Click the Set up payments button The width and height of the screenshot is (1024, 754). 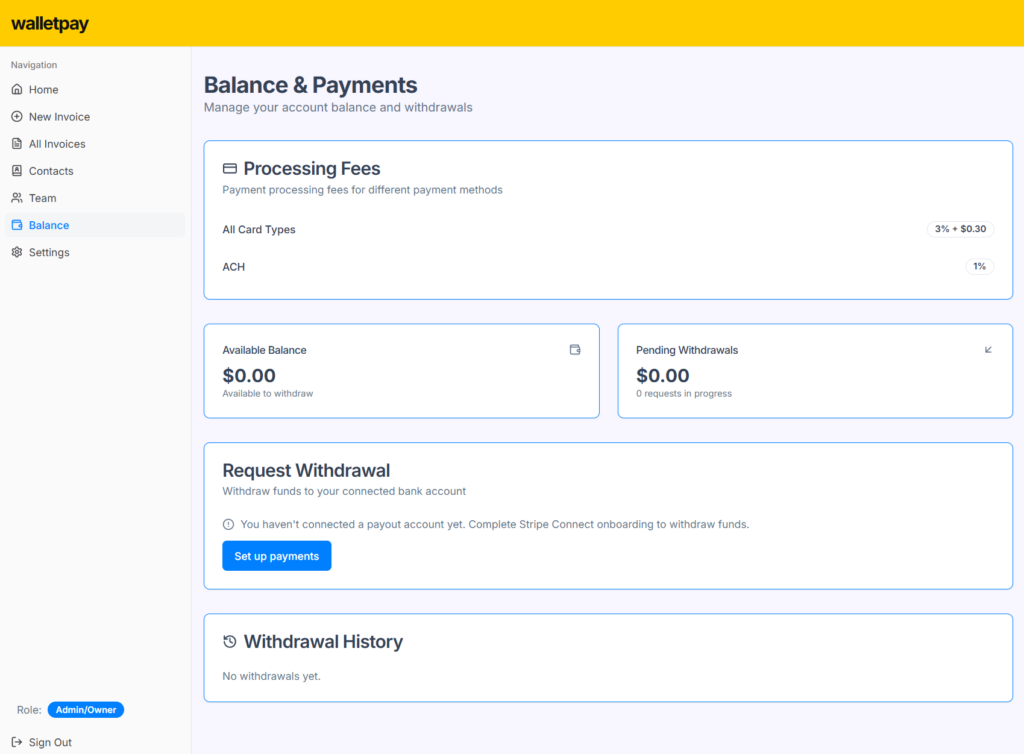point(277,556)
